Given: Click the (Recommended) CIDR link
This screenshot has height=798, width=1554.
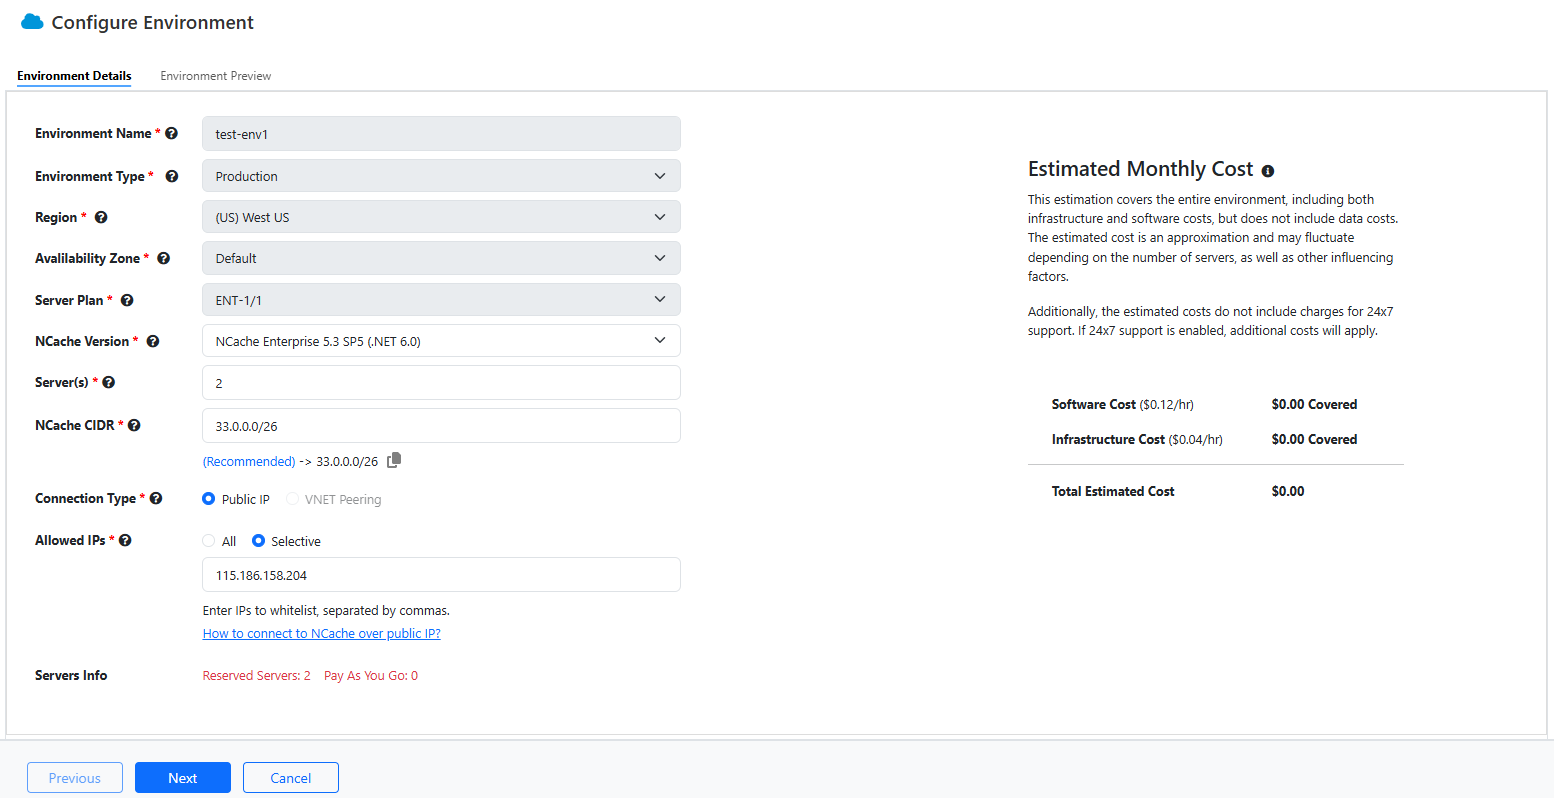Looking at the screenshot, I should pyautogui.click(x=249, y=461).
